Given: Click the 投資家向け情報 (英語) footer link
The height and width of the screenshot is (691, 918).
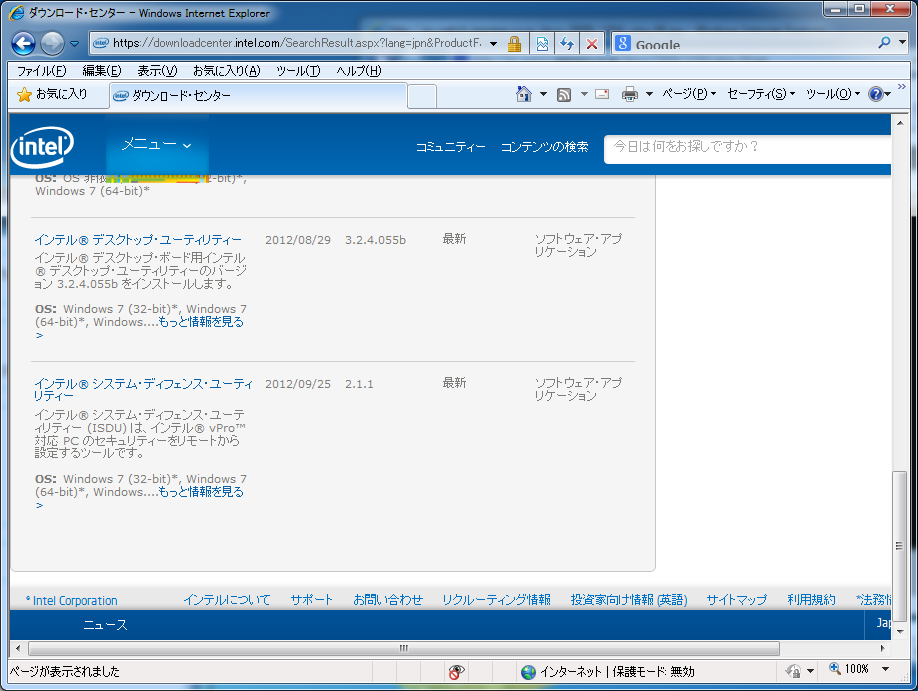Looking at the screenshot, I should click(x=629, y=600).
